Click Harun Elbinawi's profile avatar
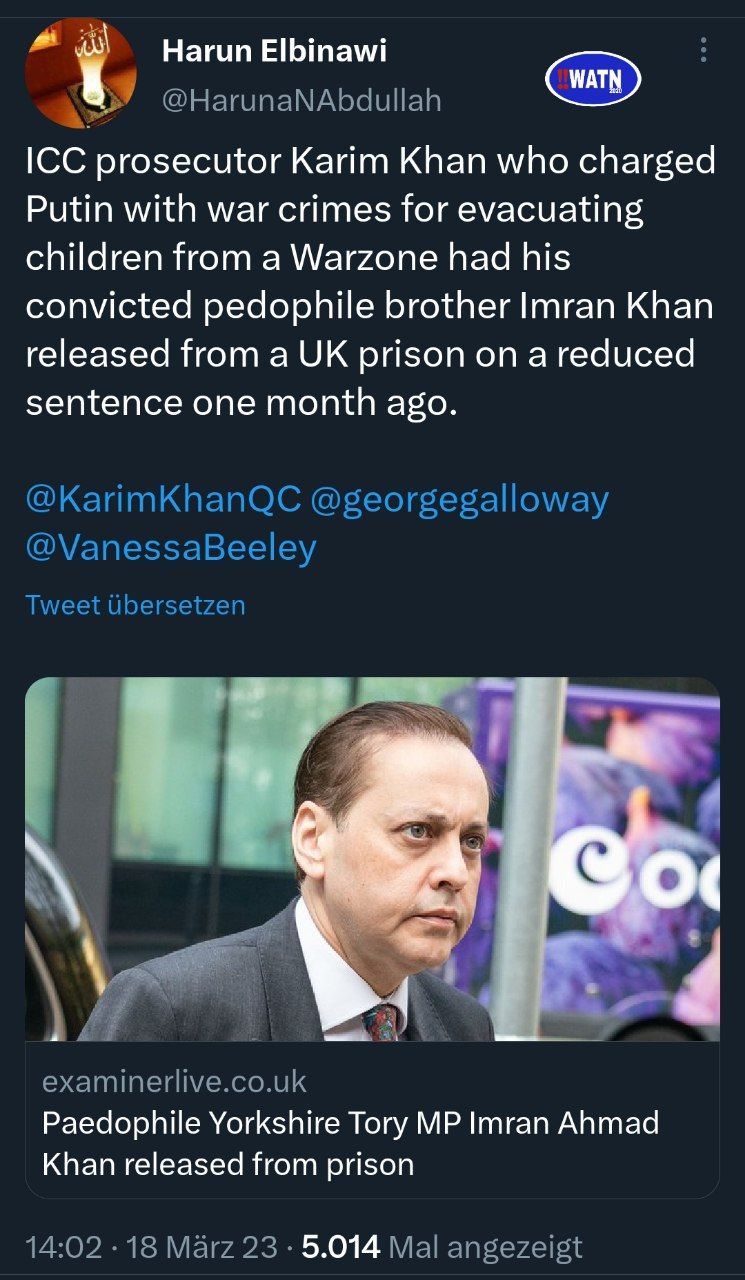 80,73
